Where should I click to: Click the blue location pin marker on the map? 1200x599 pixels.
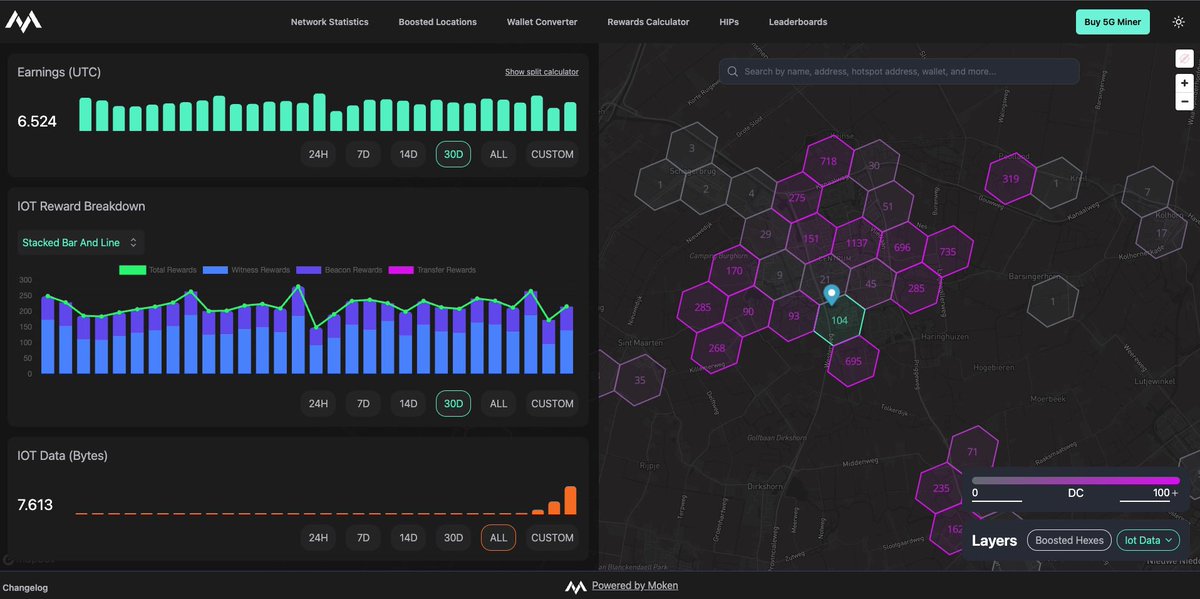click(x=831, y=295)
